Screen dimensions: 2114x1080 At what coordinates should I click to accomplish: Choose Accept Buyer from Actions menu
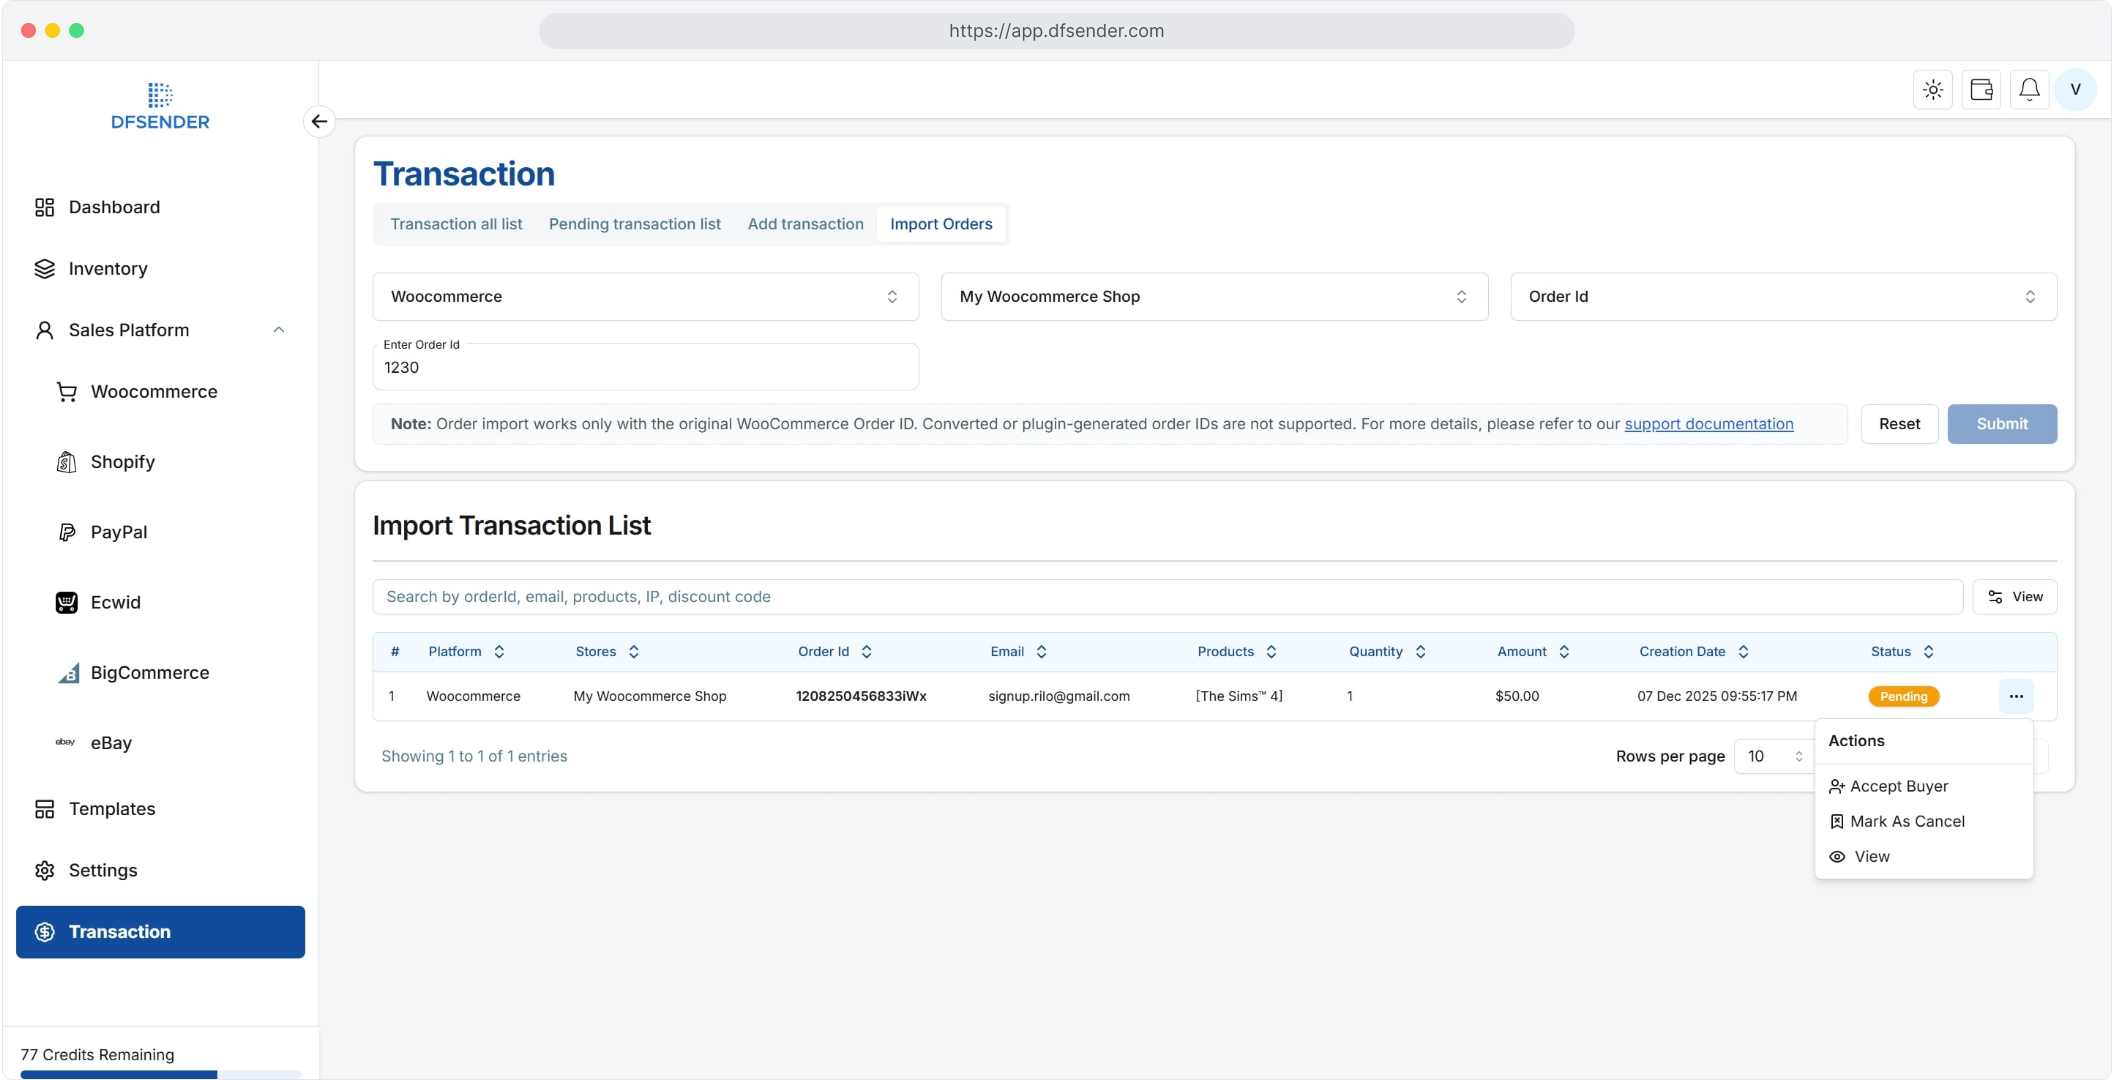point(1898,786)
